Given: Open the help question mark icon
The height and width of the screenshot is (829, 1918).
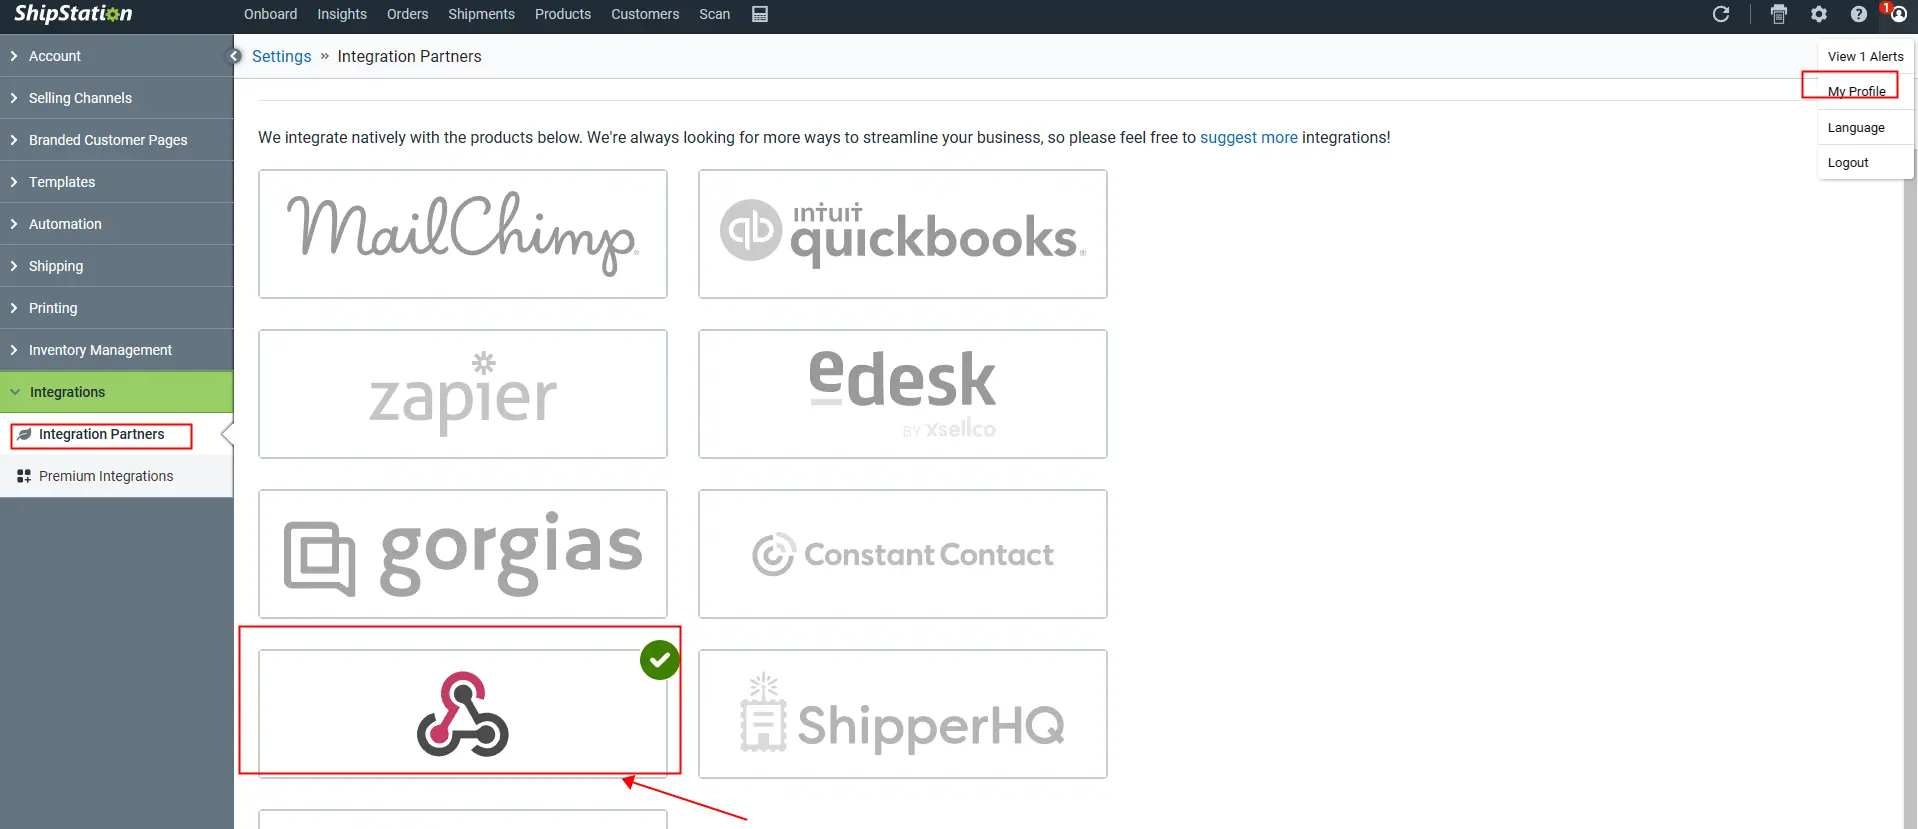Looking at the screenshot, I should coord(1859,14).
